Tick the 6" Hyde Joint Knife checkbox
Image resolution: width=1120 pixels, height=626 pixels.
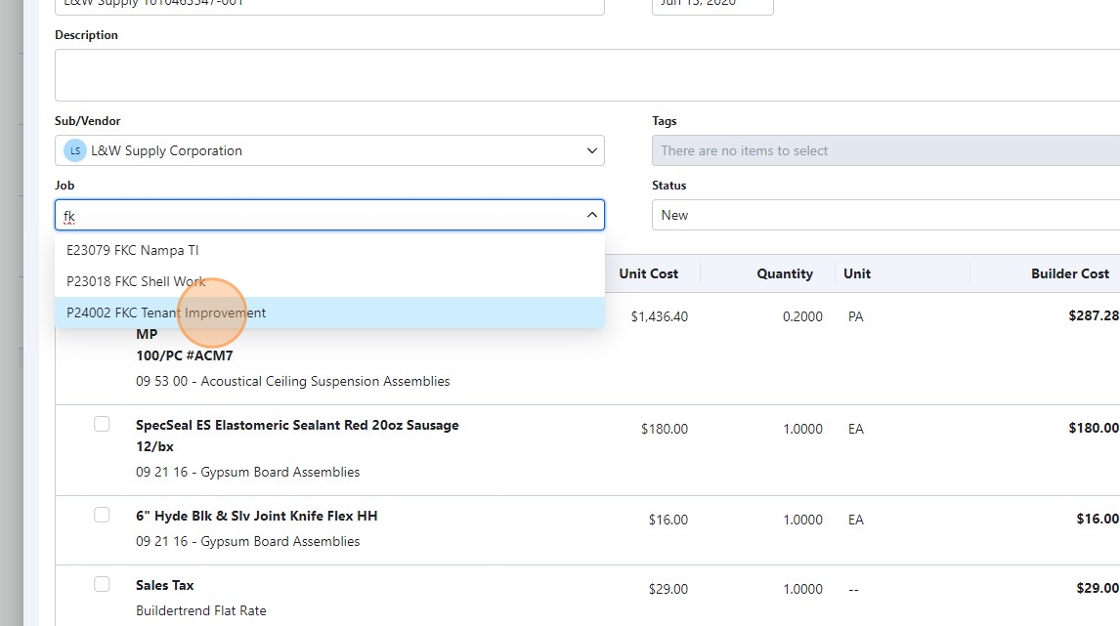[x=102, y=515]
